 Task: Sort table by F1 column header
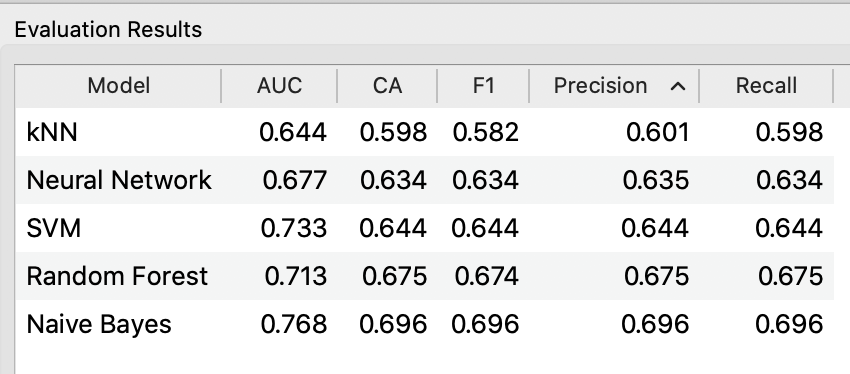(483, 86)
